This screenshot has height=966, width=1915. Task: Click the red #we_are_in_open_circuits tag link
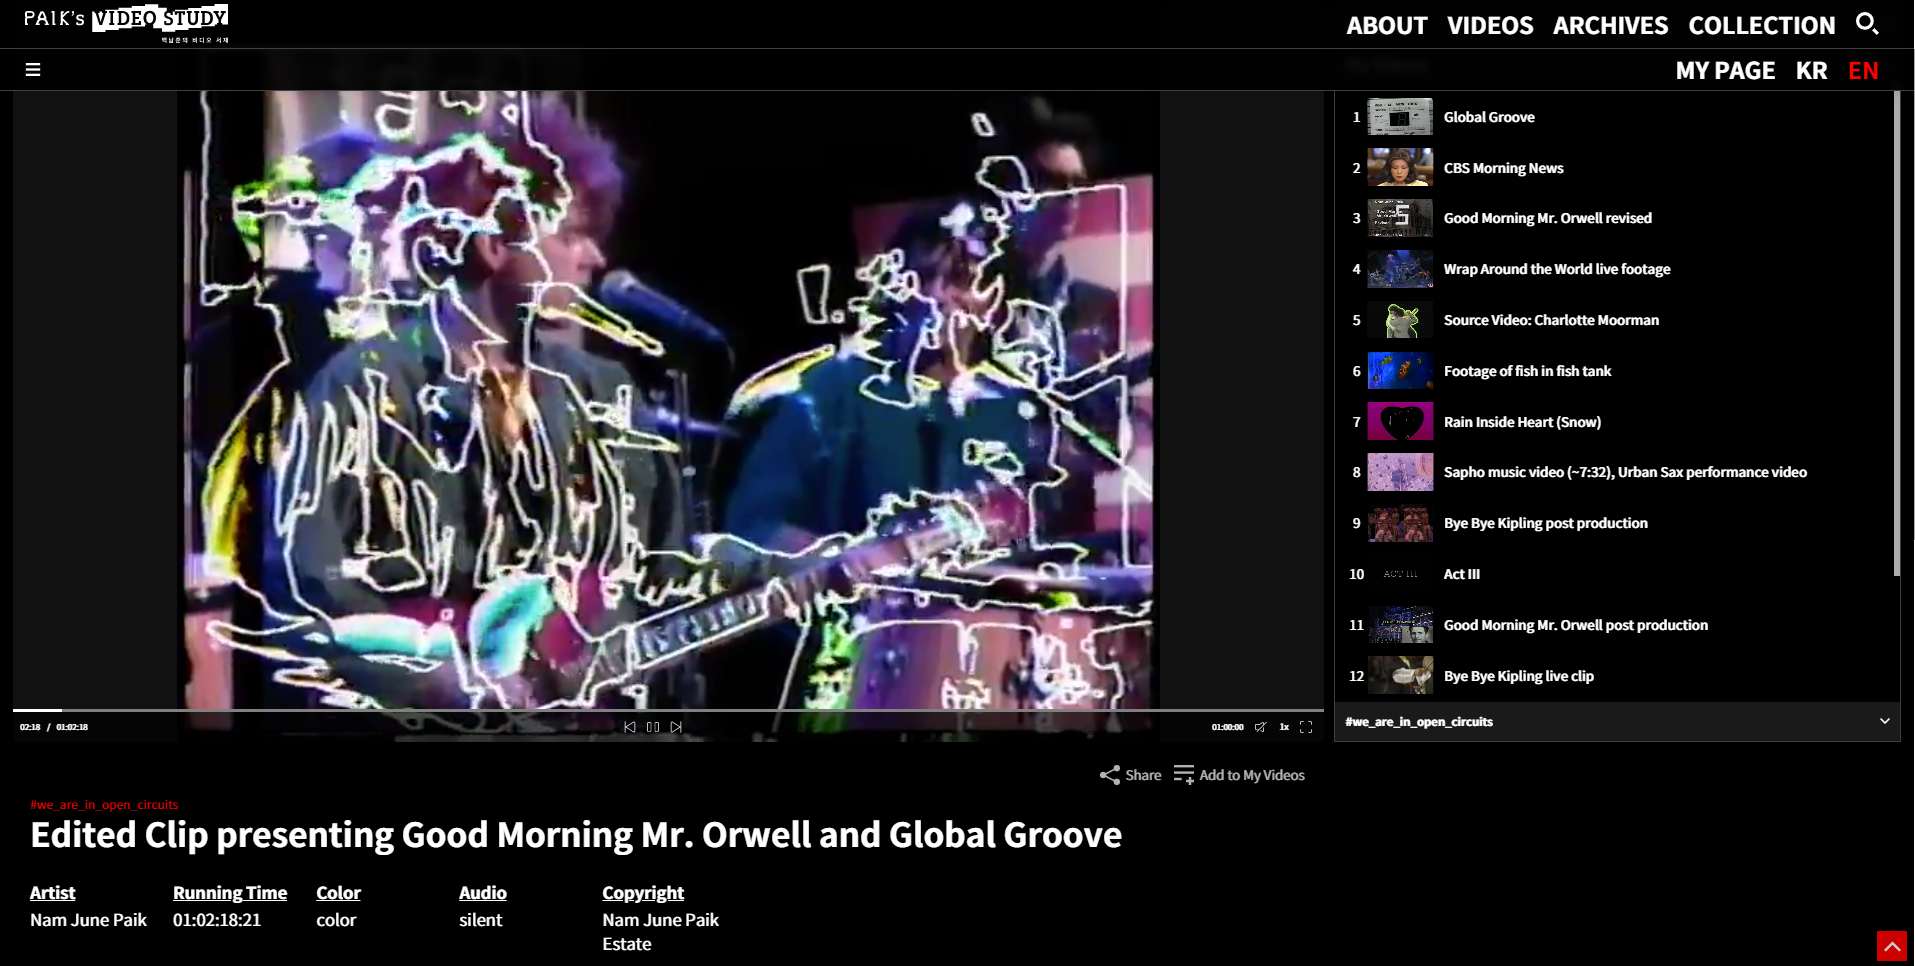coord(104,805)
